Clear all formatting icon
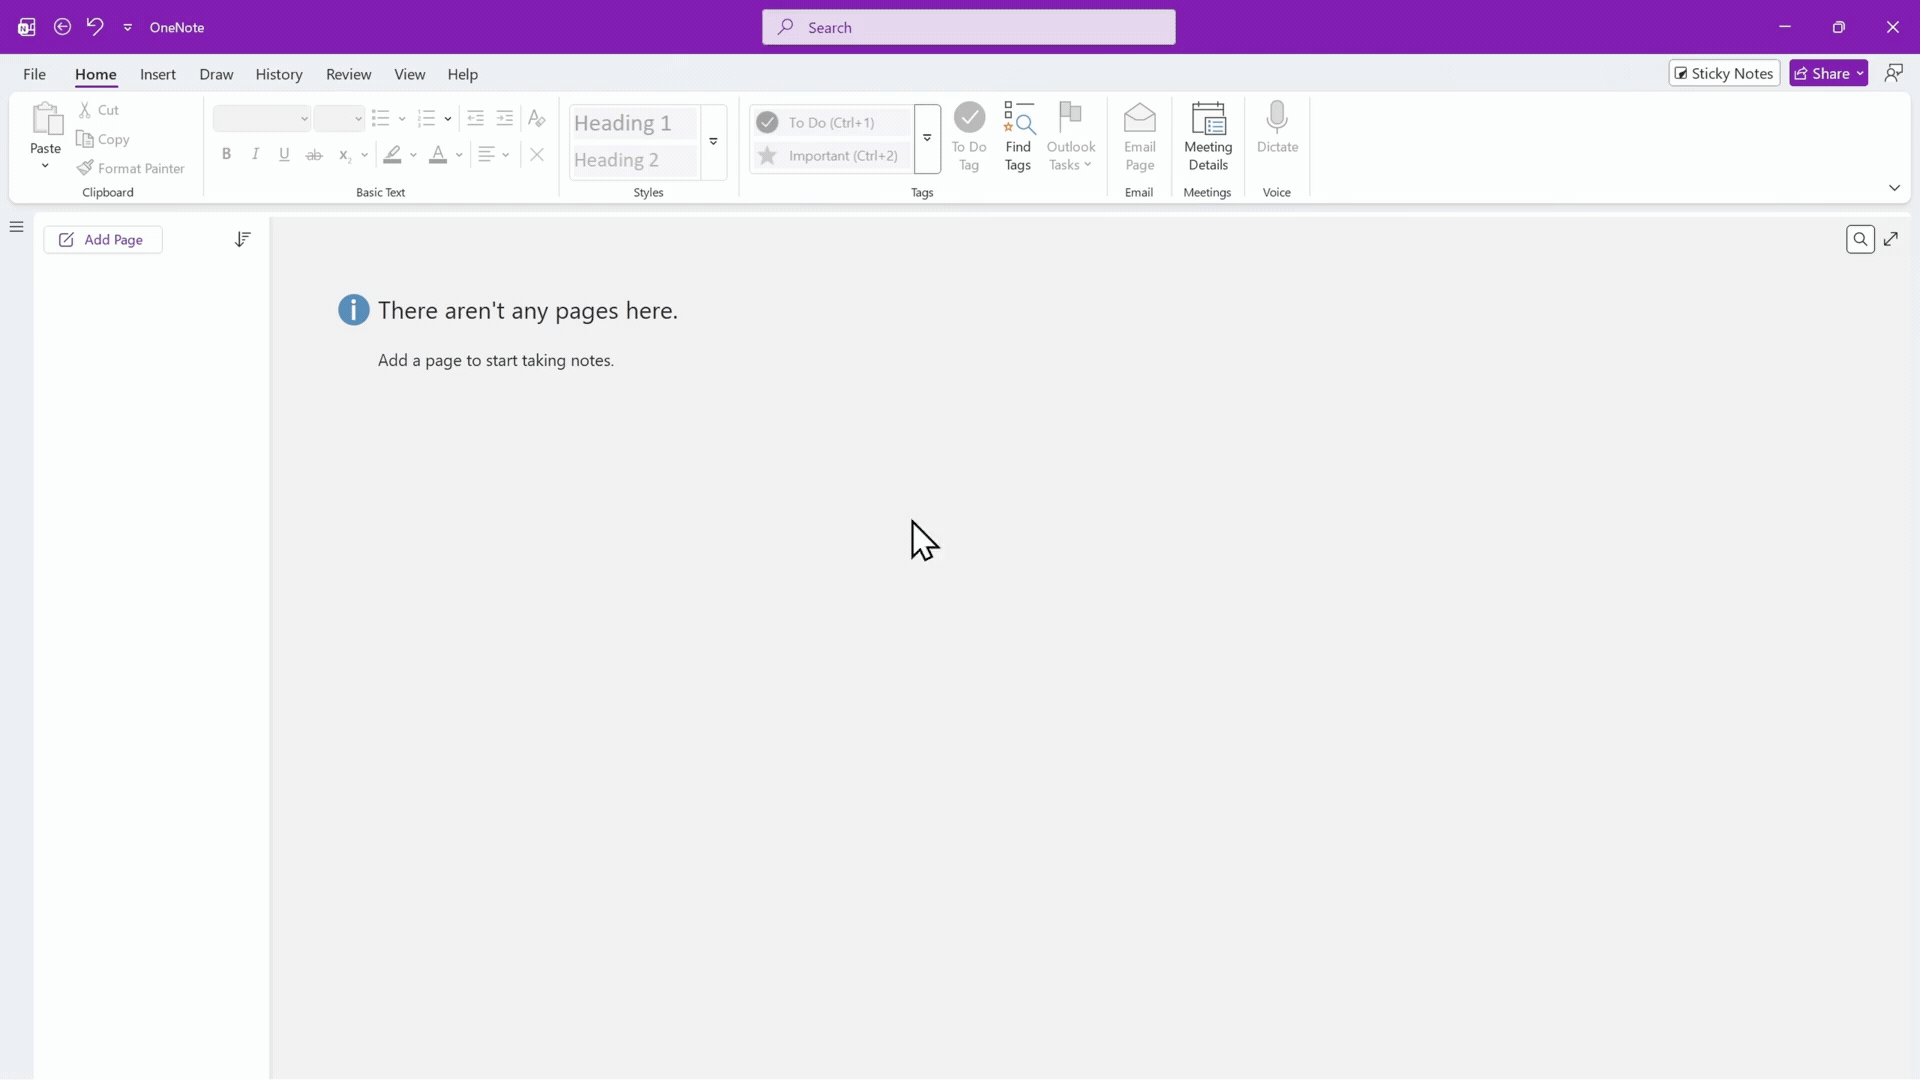 537,119
